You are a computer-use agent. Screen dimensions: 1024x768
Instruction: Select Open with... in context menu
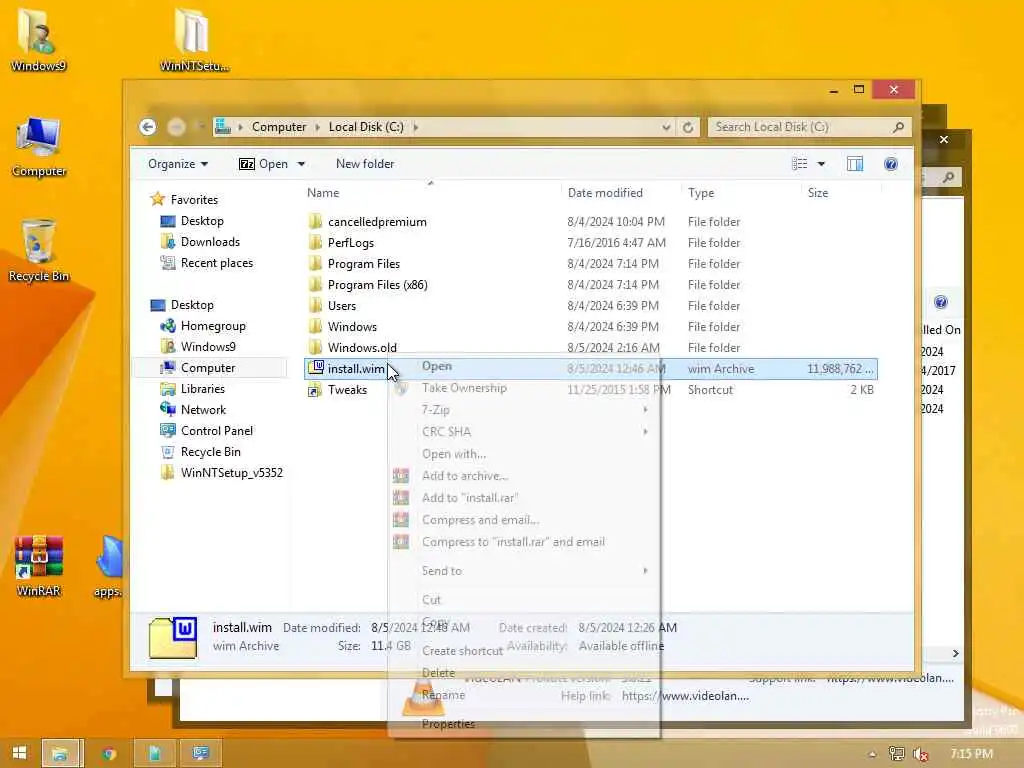pyautogui.click(x=524, y=454)
